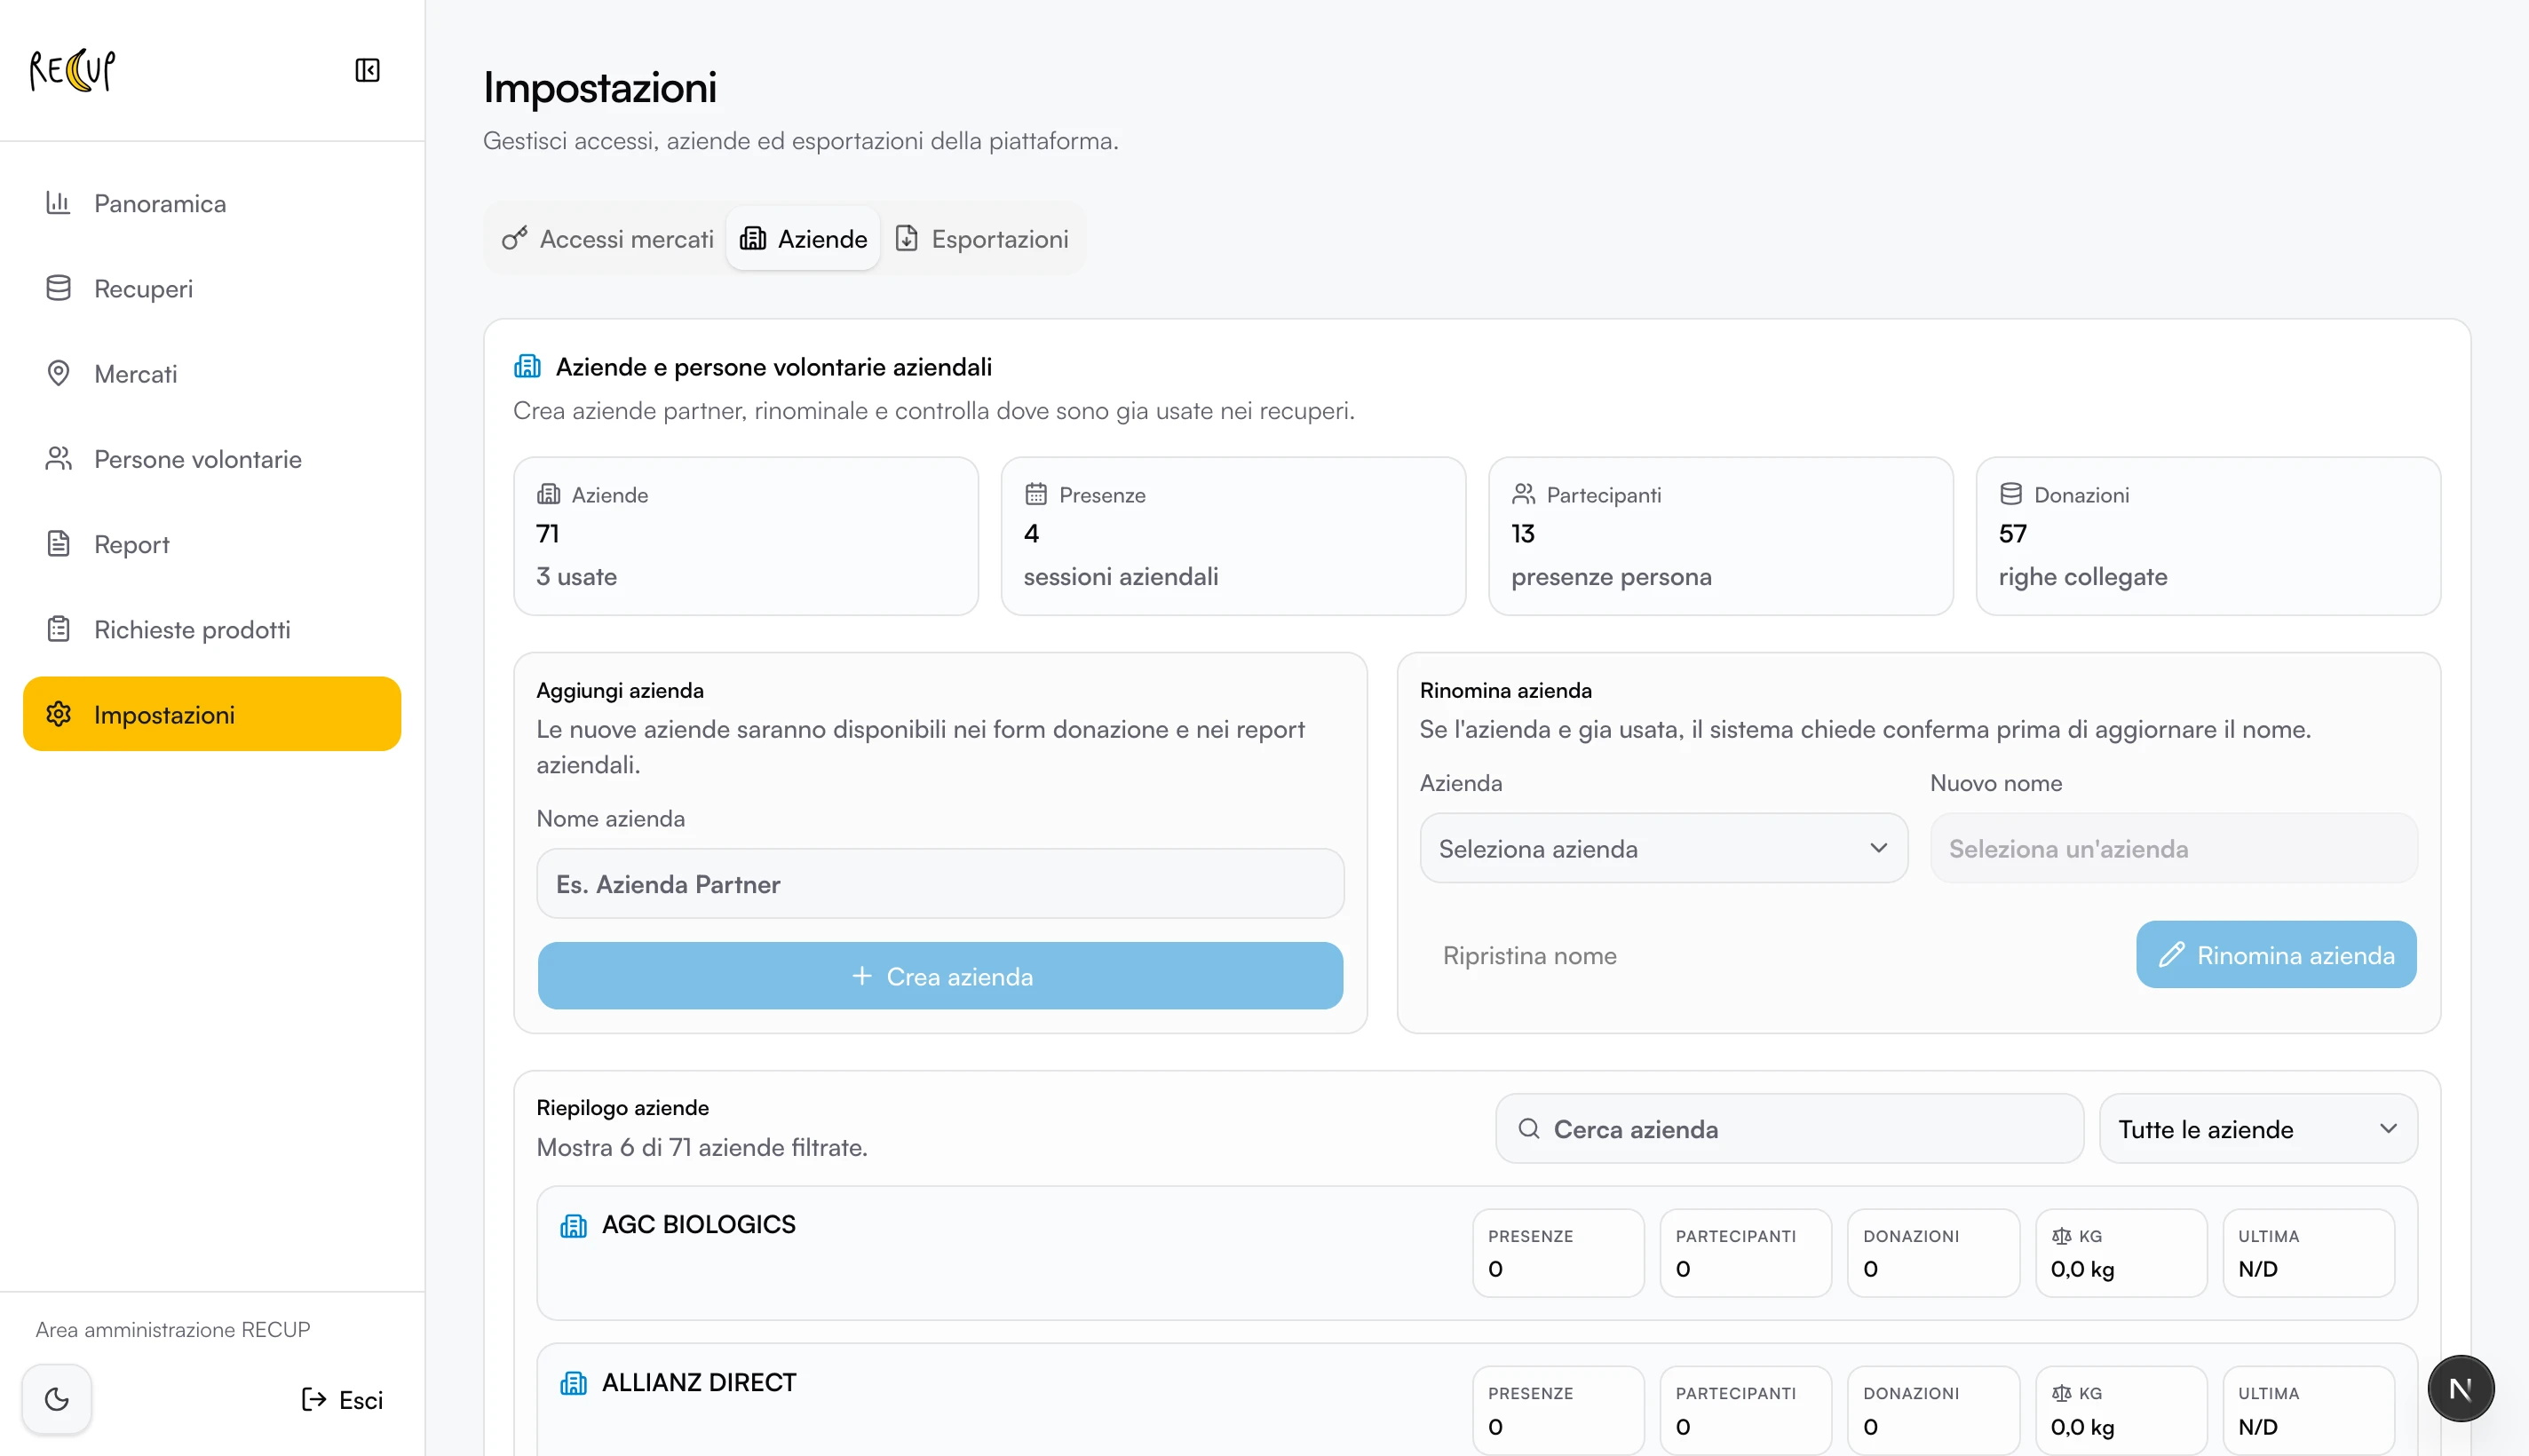Image resolution: width=2529 pixels, height=1456 pixels.
Task: Open Panoramica from the sidebar
Action: click(212, 203)
